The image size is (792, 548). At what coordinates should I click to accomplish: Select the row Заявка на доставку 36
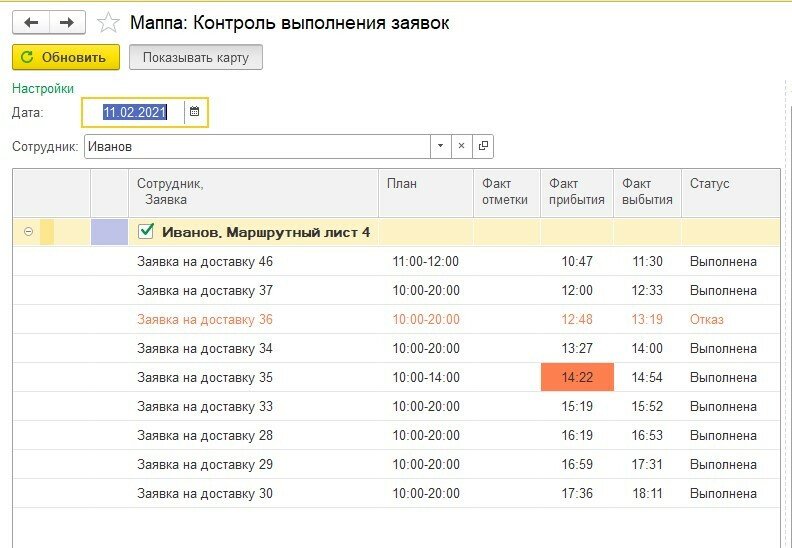pos(205,320)
